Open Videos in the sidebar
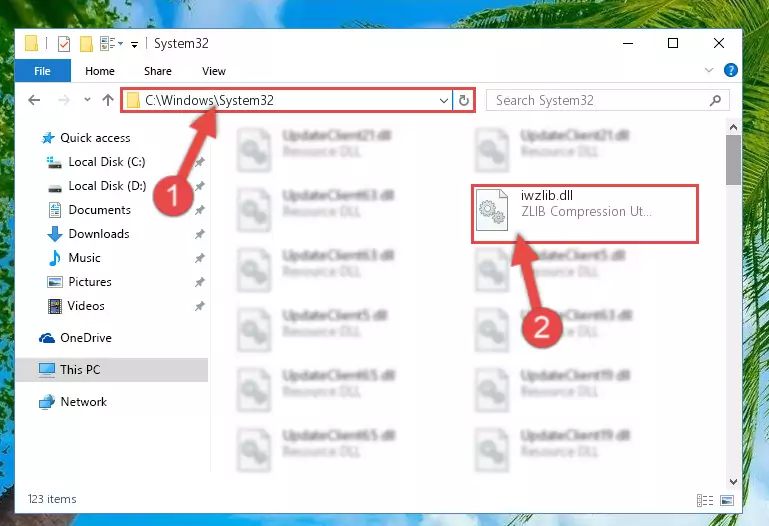769x526 pixels. pyautogui.click(x=86, y=306)
